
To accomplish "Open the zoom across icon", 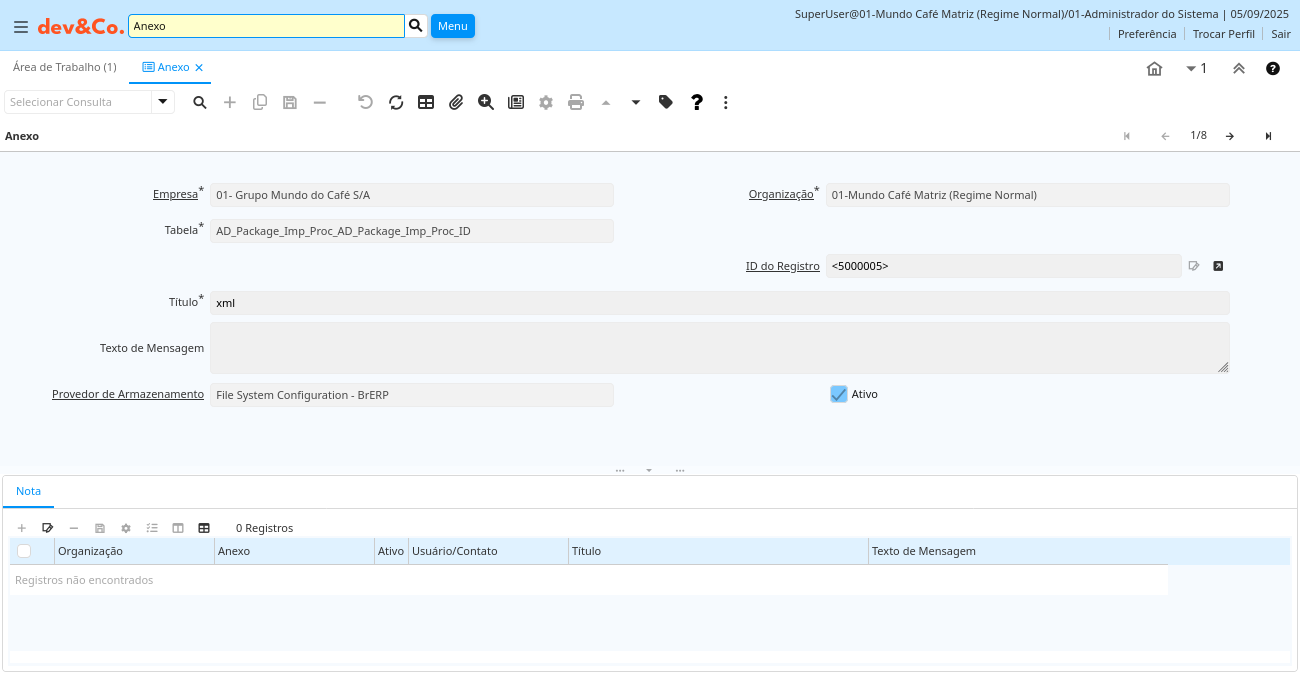I will tap(486, 102).
